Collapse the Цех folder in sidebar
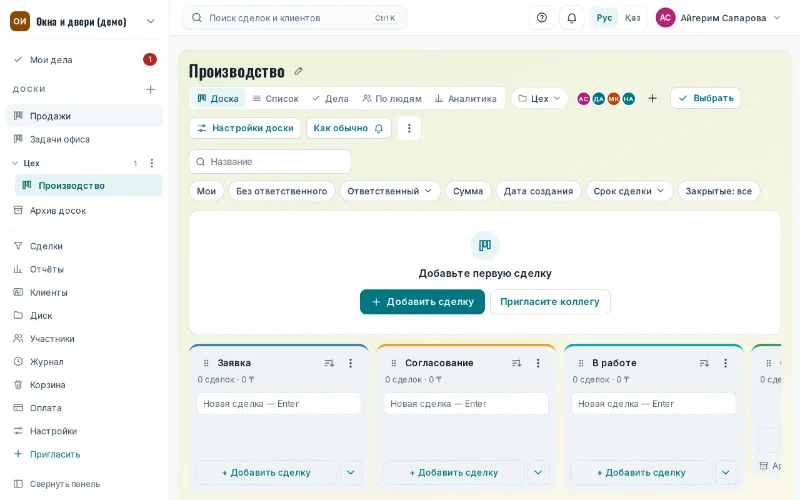 point(15,163)
